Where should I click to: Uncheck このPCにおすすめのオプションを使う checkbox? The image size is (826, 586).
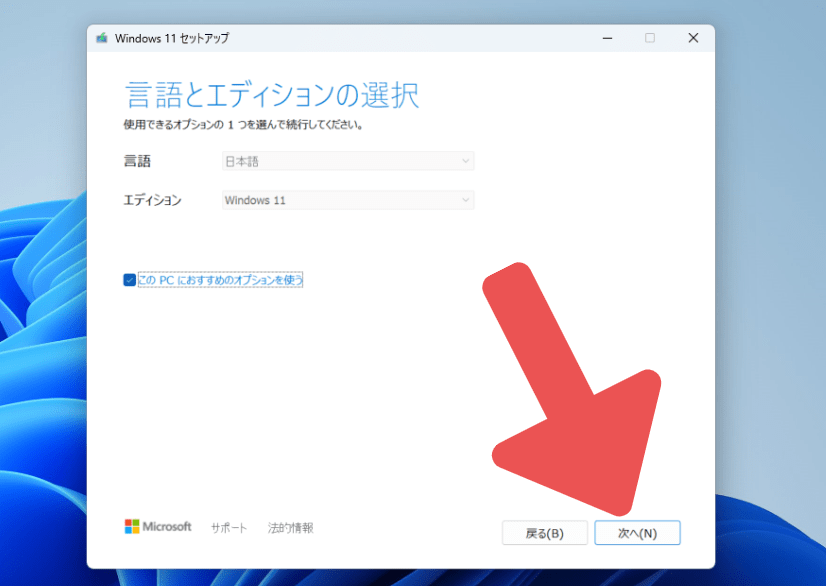pyautogui.click(x=130, y=280)
